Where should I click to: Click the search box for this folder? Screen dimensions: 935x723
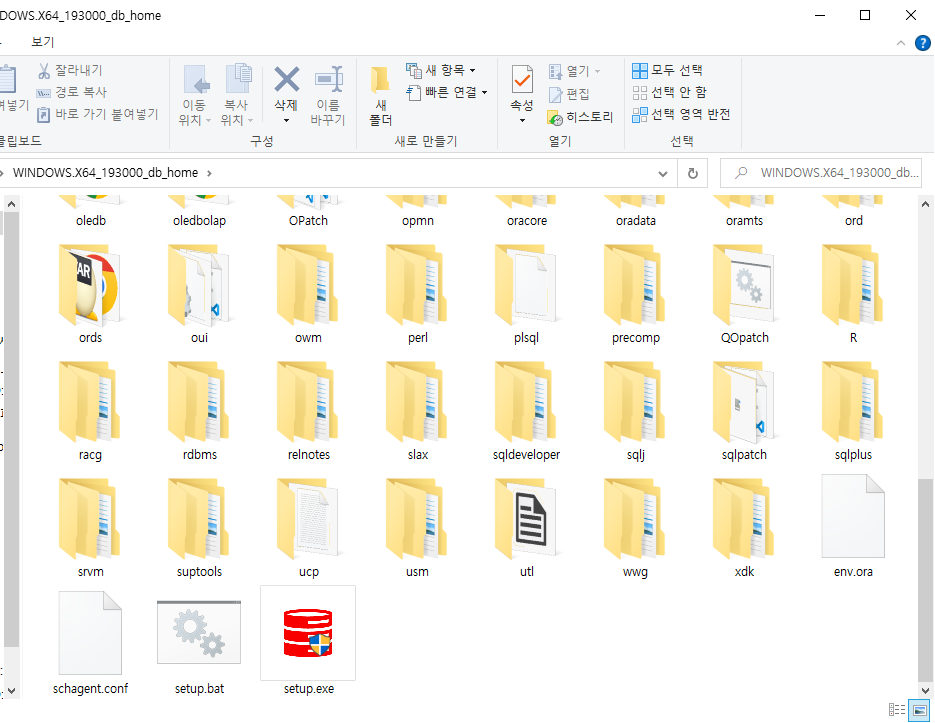click(821, 173)
